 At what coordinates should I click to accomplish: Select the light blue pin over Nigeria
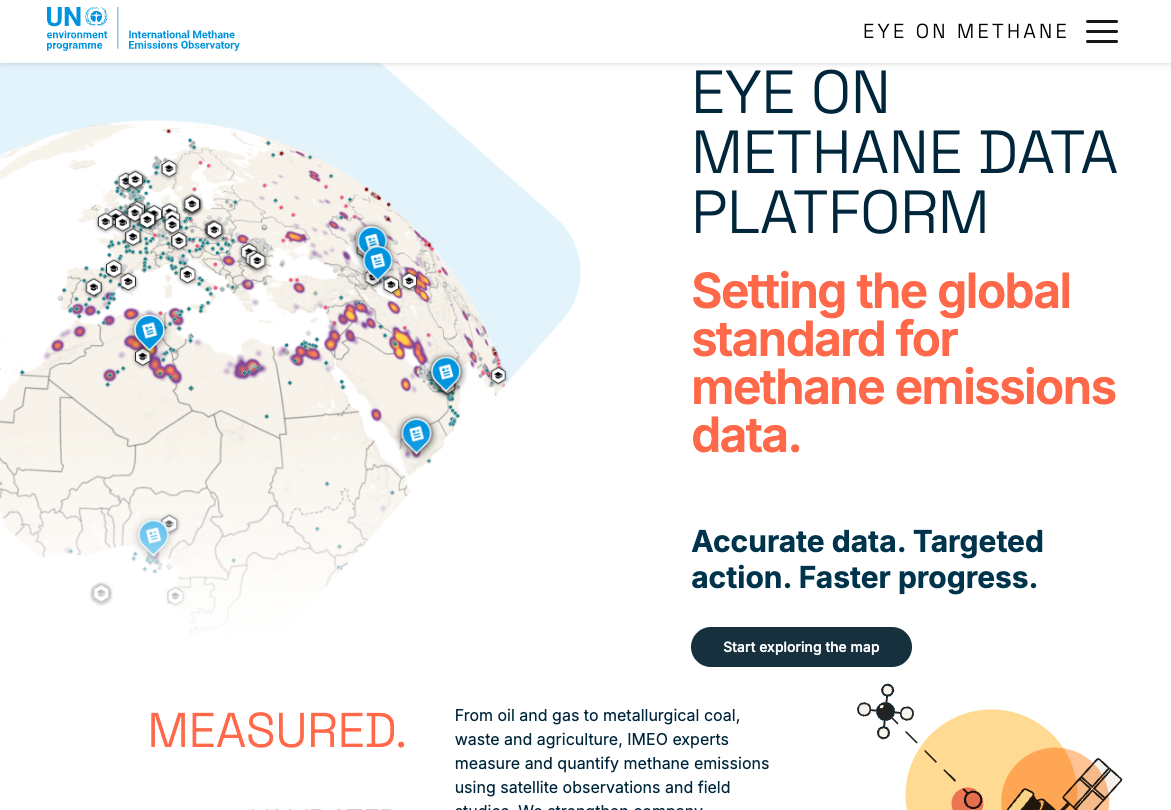coord(153,537)
